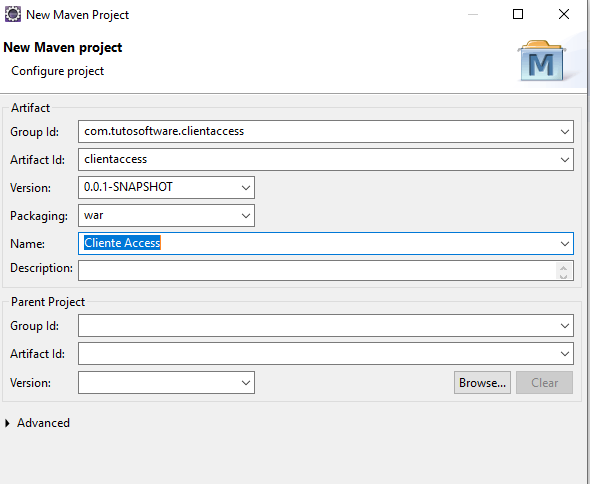Open the Parent Project Artifact Id dropdown arrow

tap(564, 353)
